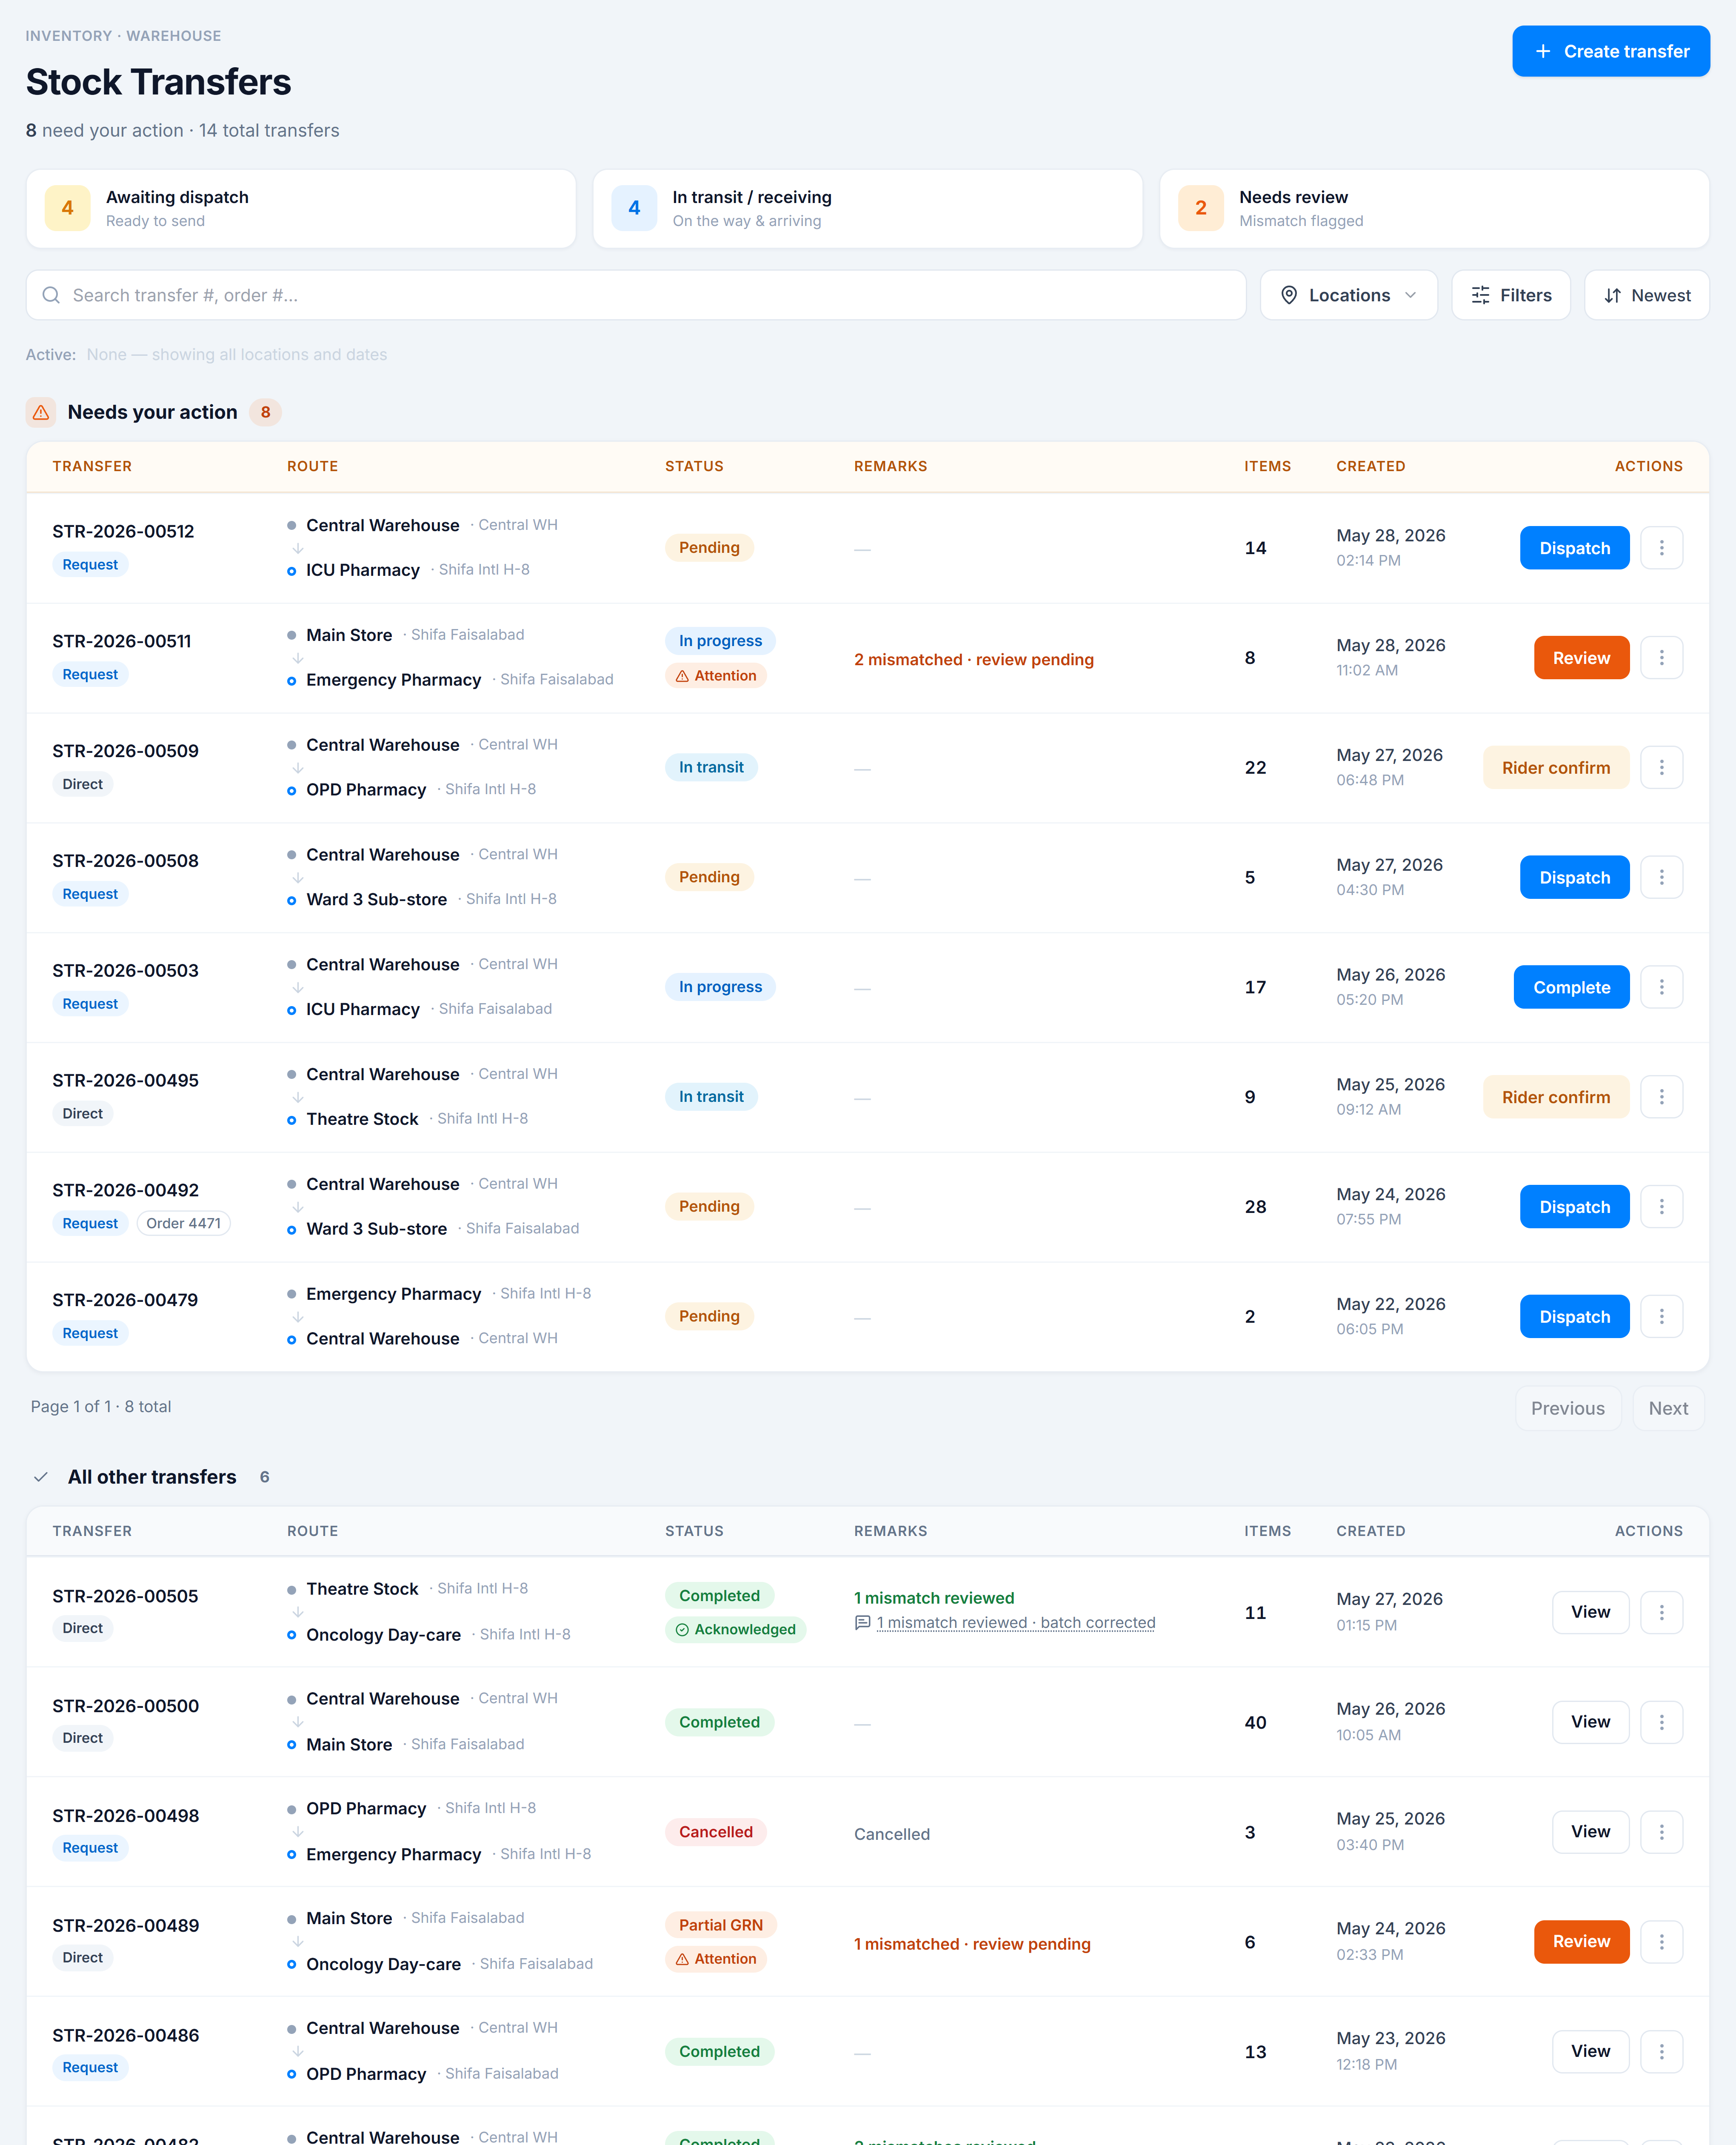Open row menu for STR-2026-00498

tap(1661, 1832)
